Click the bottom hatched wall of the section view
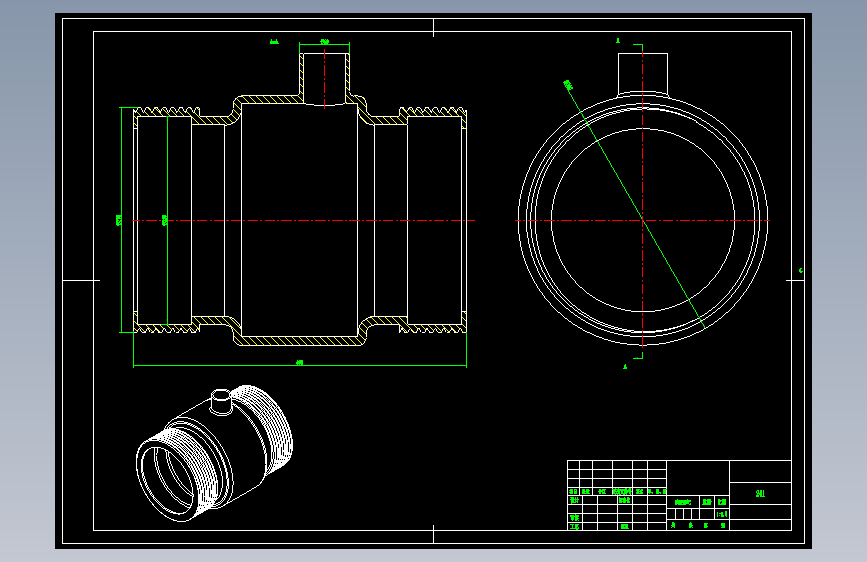The width and height of the screenshot is (867, 562). click(300, 341)
